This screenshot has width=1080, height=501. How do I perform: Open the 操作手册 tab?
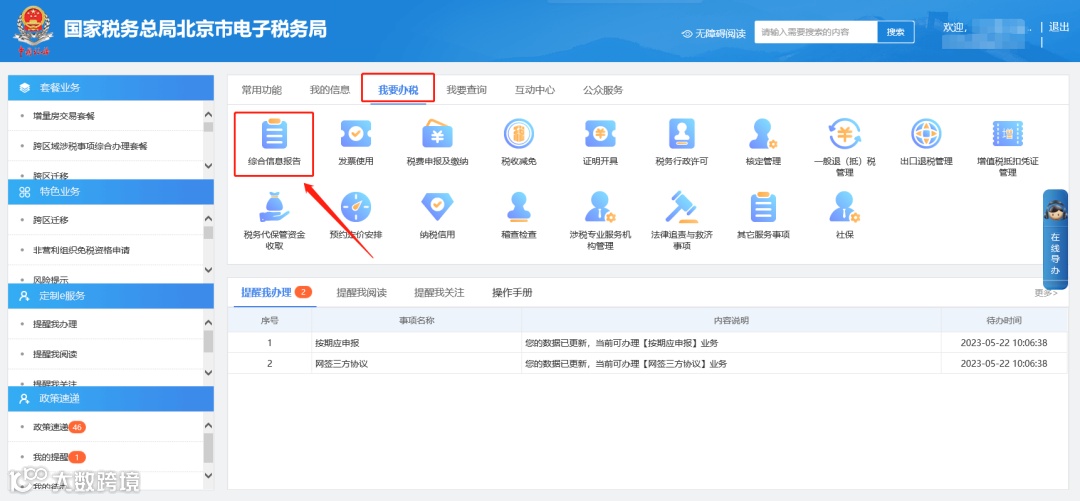tap(512, 292)
